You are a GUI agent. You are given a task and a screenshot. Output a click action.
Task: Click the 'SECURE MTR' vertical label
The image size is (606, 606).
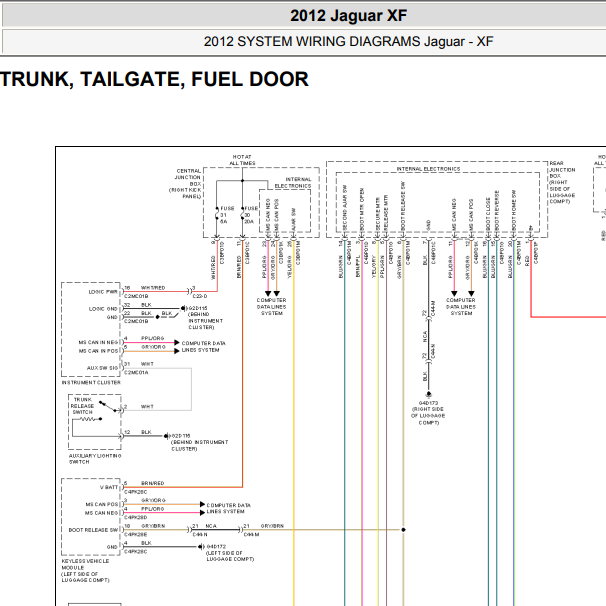(x=378, y=214)
